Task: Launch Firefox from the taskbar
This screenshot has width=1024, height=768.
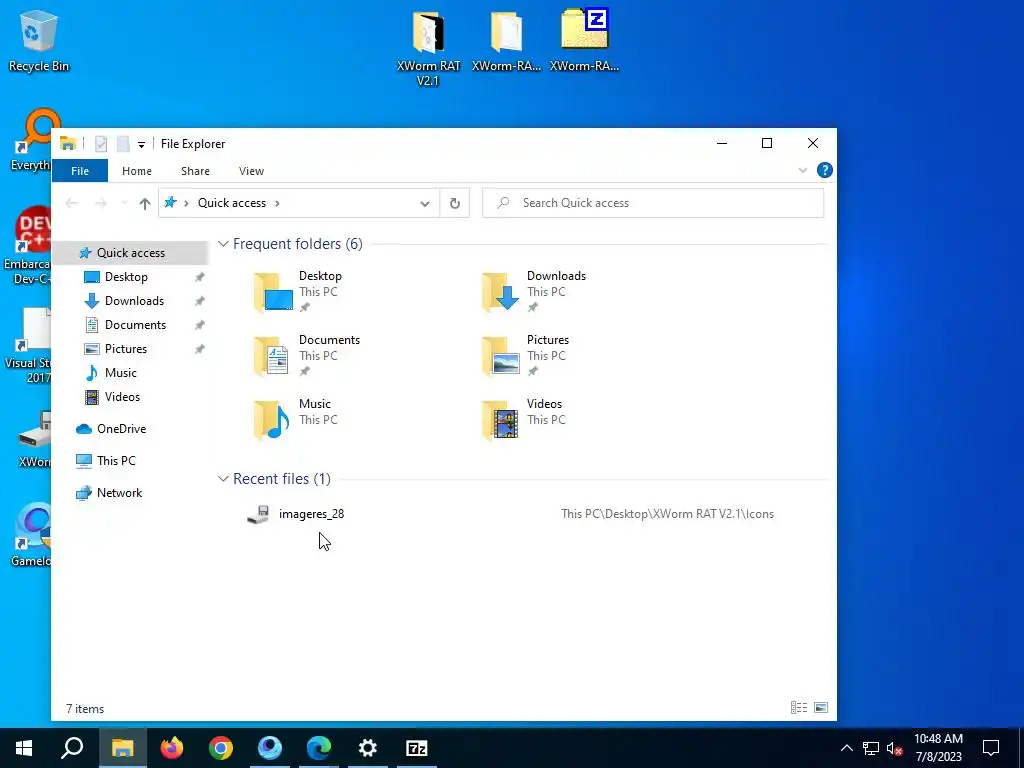Action: (172, 748)
